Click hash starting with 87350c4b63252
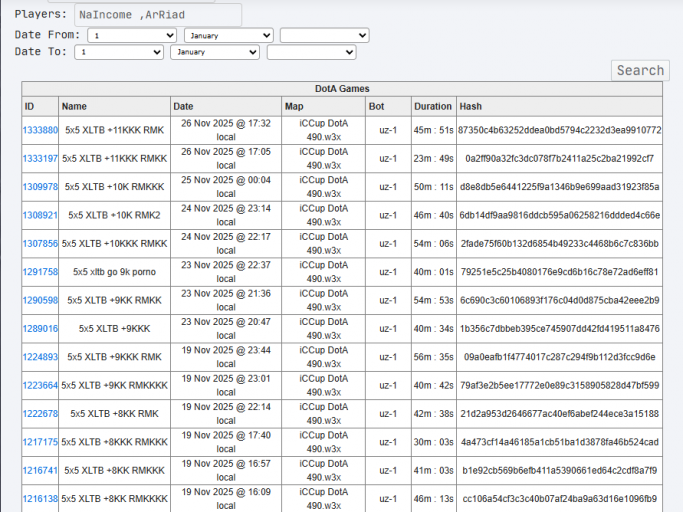The image size is (683, 512). point(559,130)
